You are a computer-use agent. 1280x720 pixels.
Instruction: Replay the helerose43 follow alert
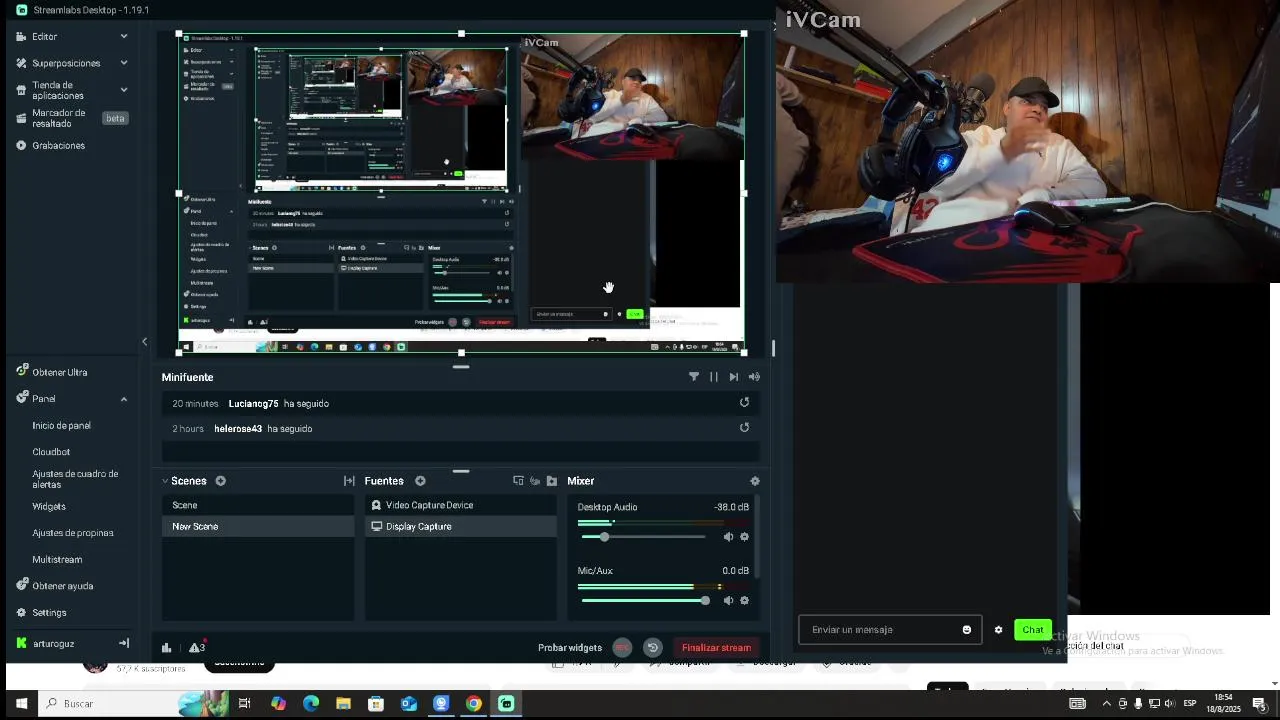coord(744,428)
